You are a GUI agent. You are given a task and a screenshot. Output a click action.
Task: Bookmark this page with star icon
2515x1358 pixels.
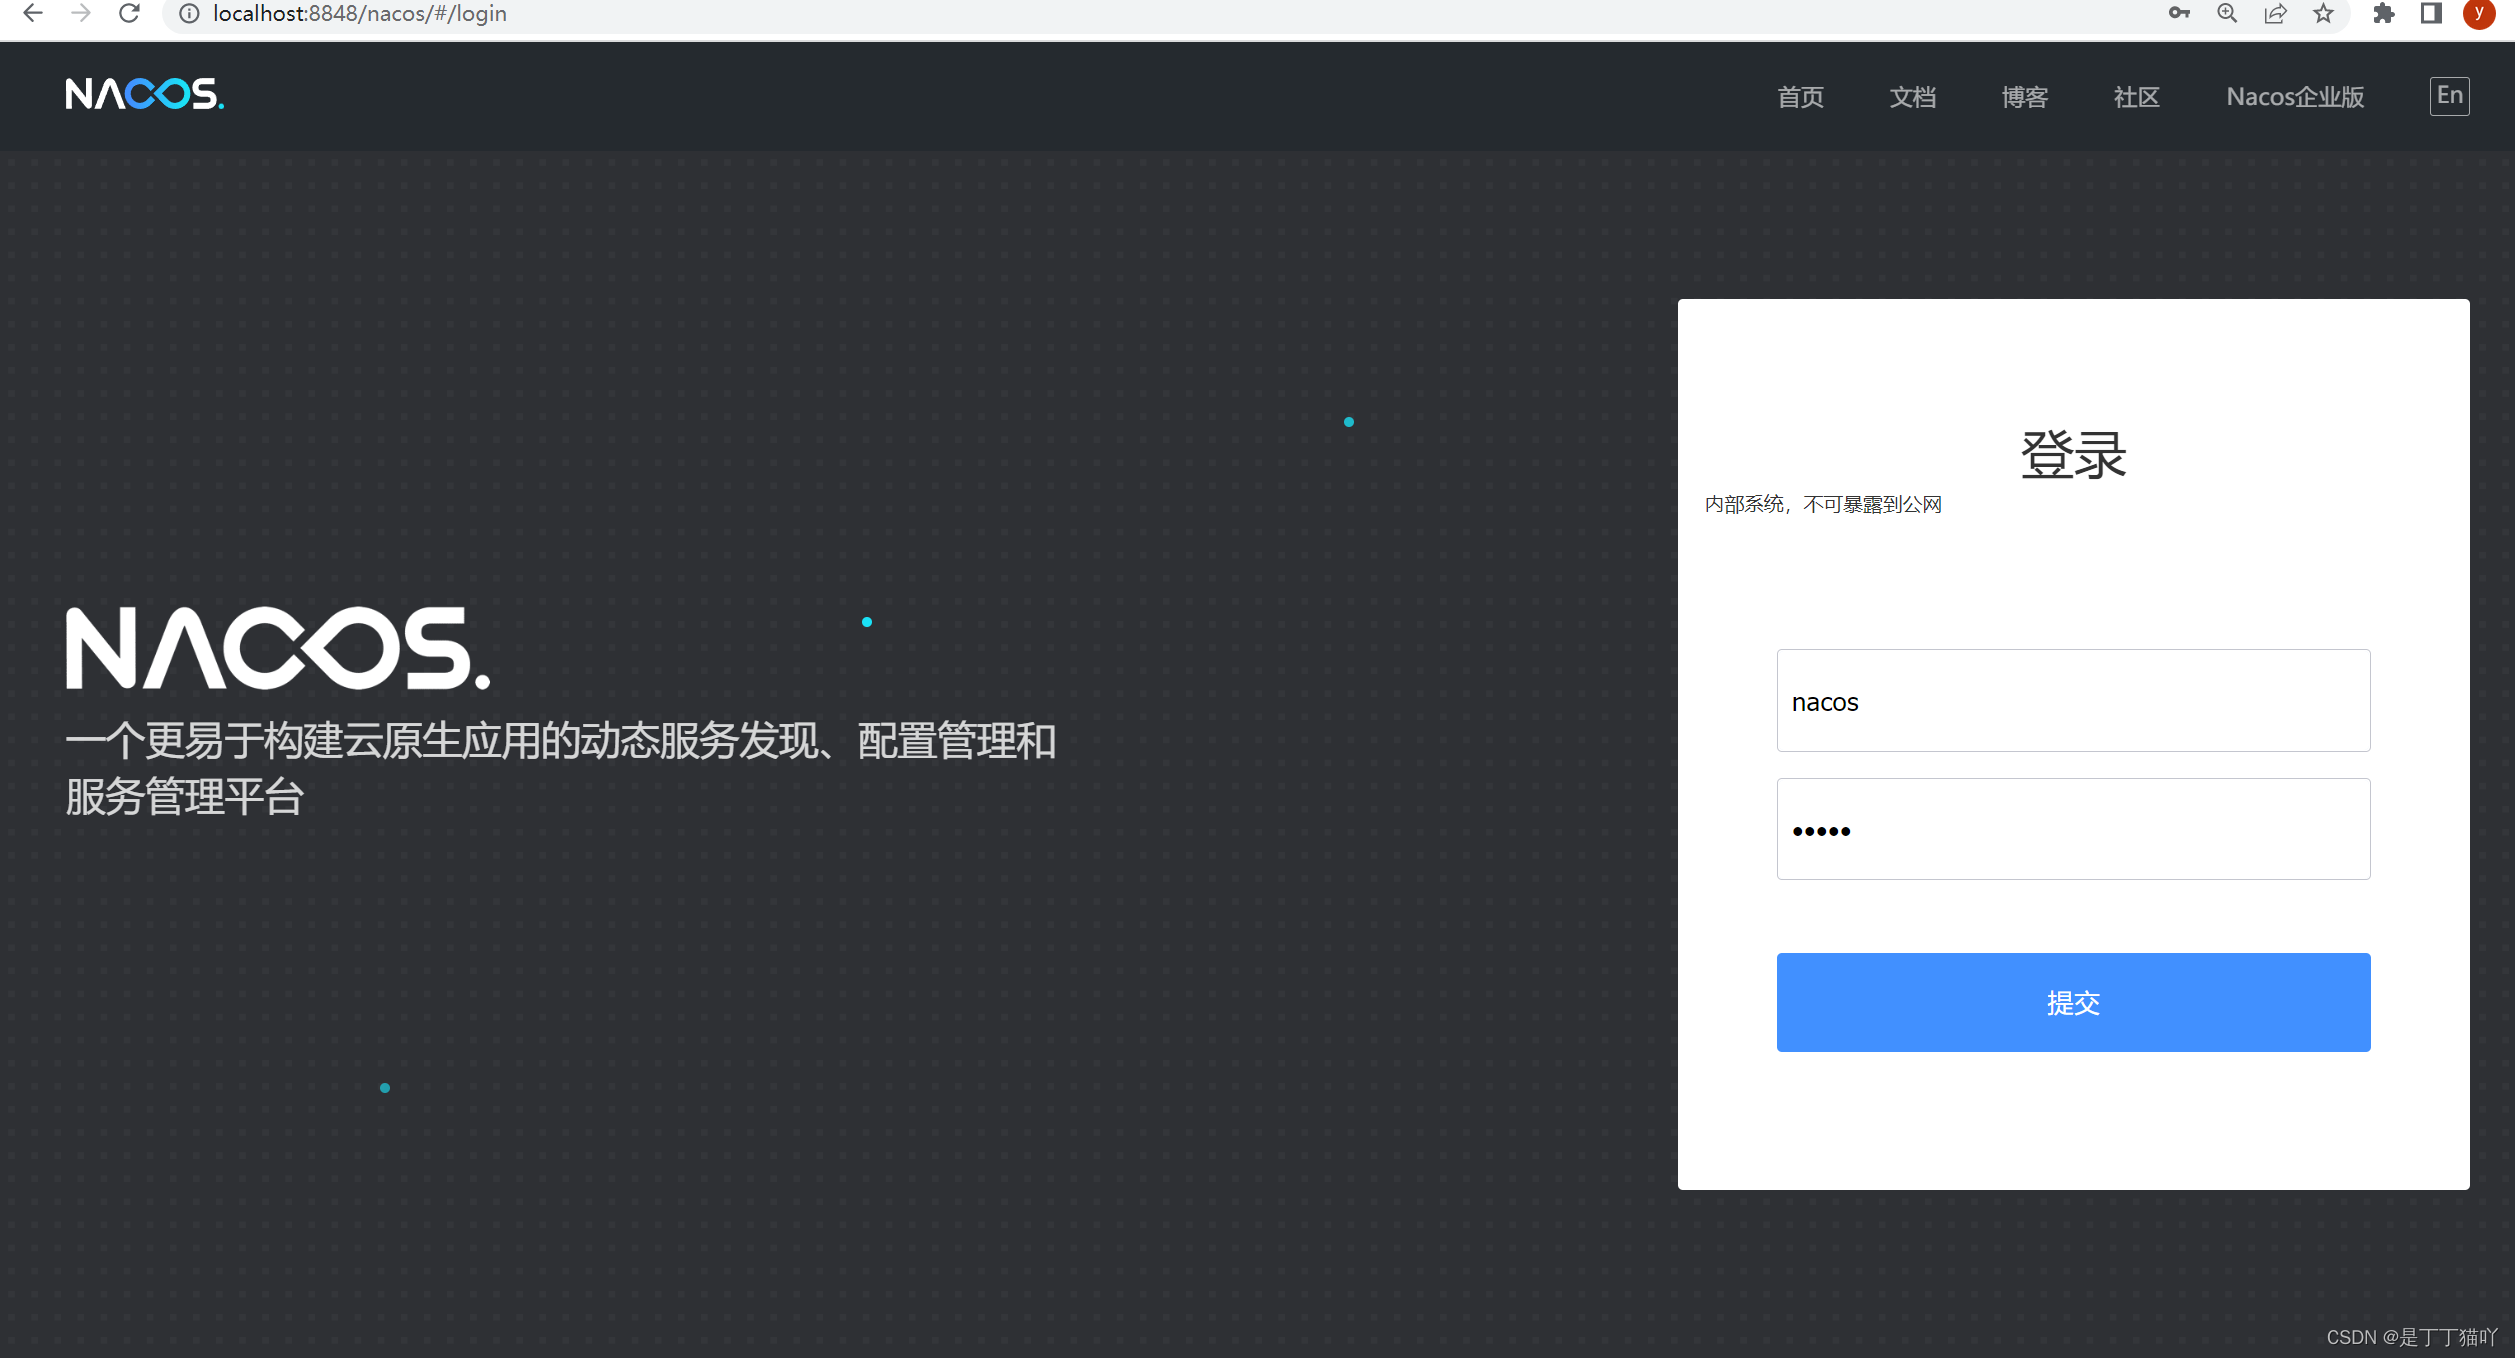pyautogui.click(x=2323, y=13)
